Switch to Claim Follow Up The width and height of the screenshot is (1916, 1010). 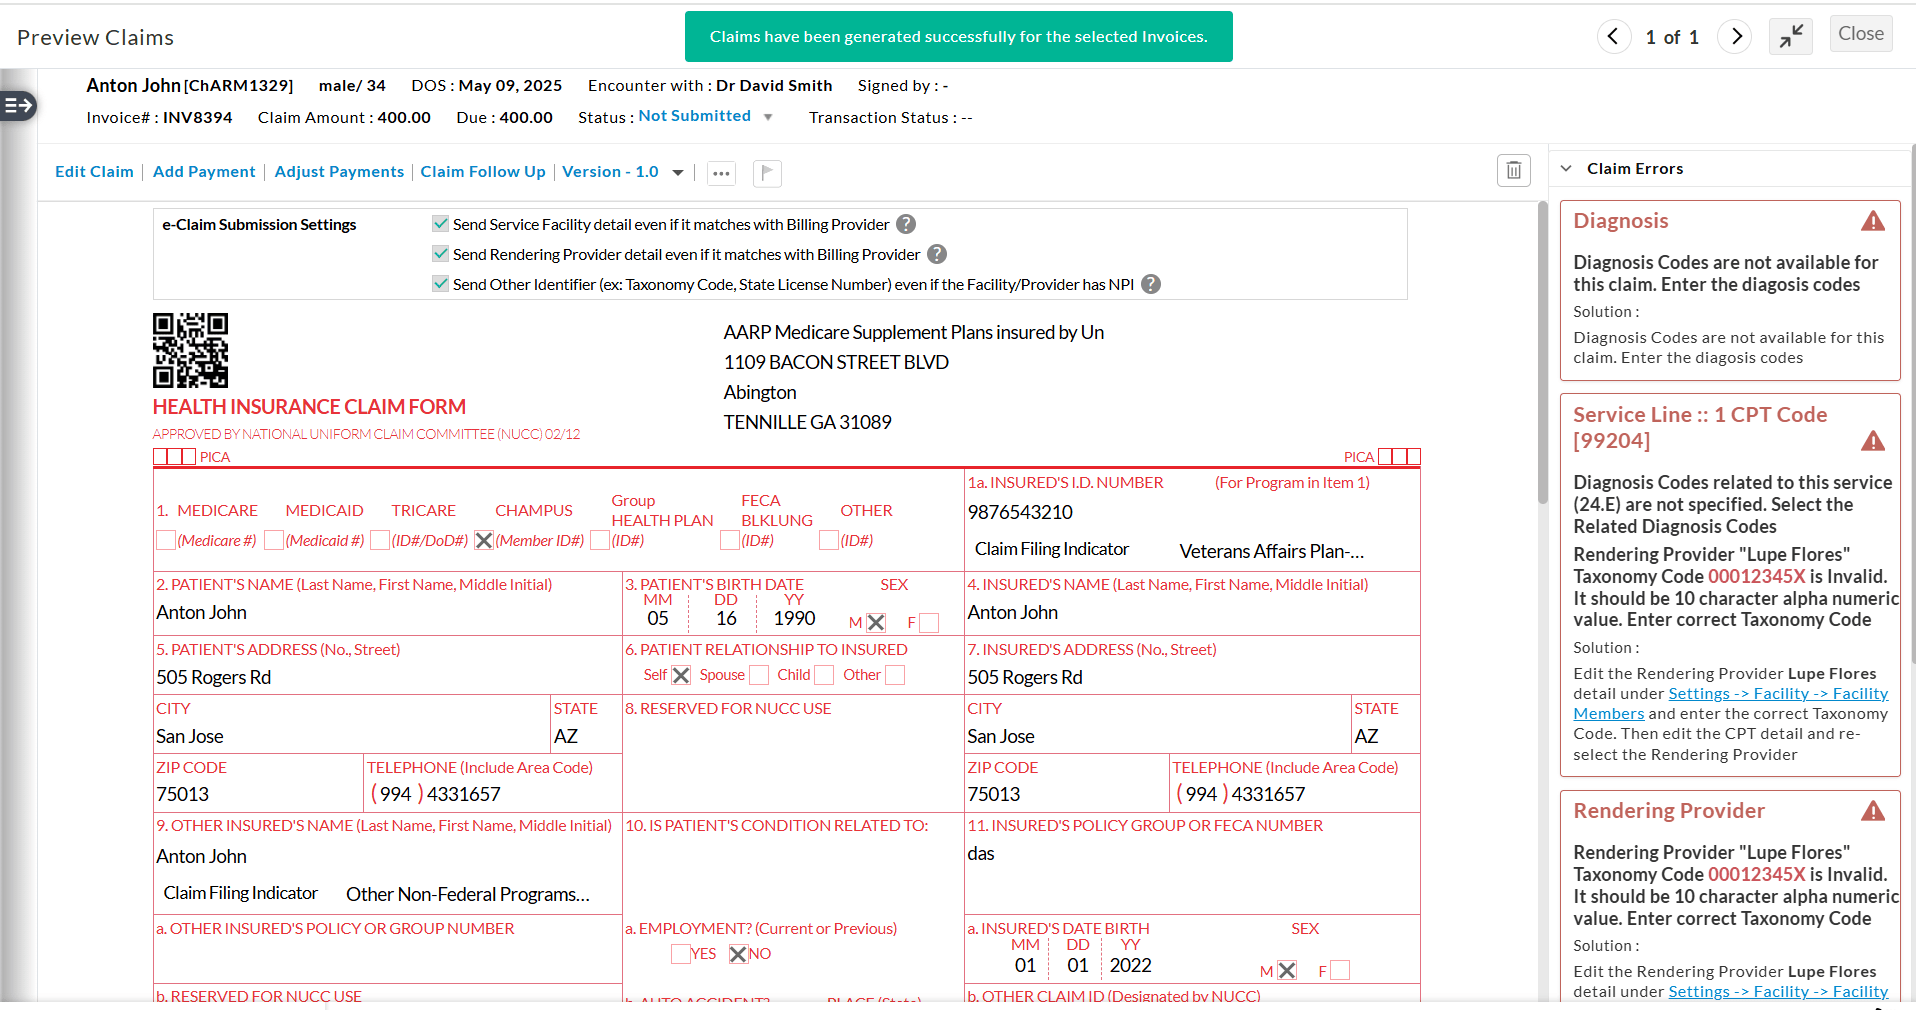(x=483, y=171)
